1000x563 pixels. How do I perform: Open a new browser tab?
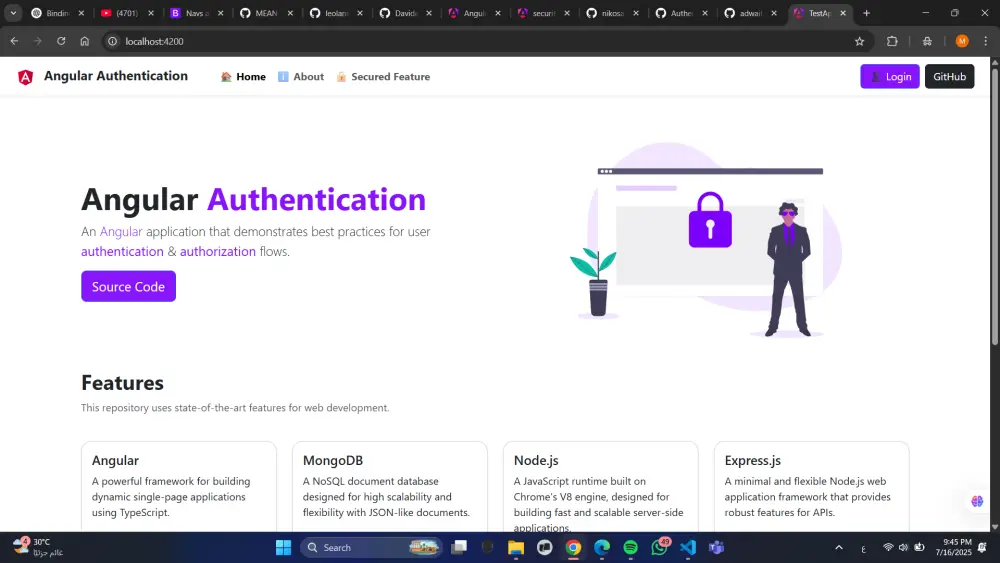[867, 13]
